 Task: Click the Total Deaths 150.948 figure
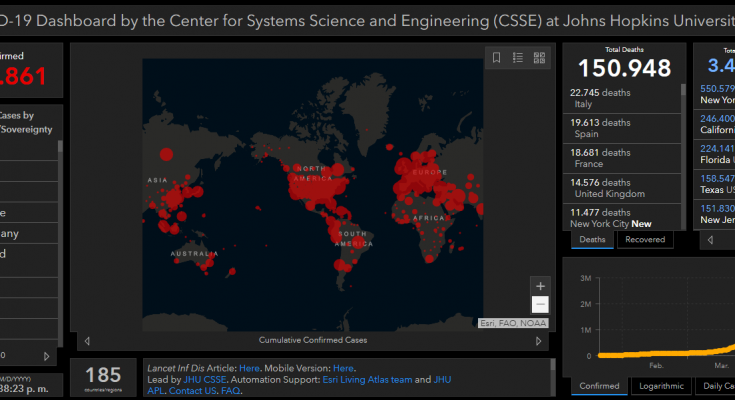[x=624, y=68]
